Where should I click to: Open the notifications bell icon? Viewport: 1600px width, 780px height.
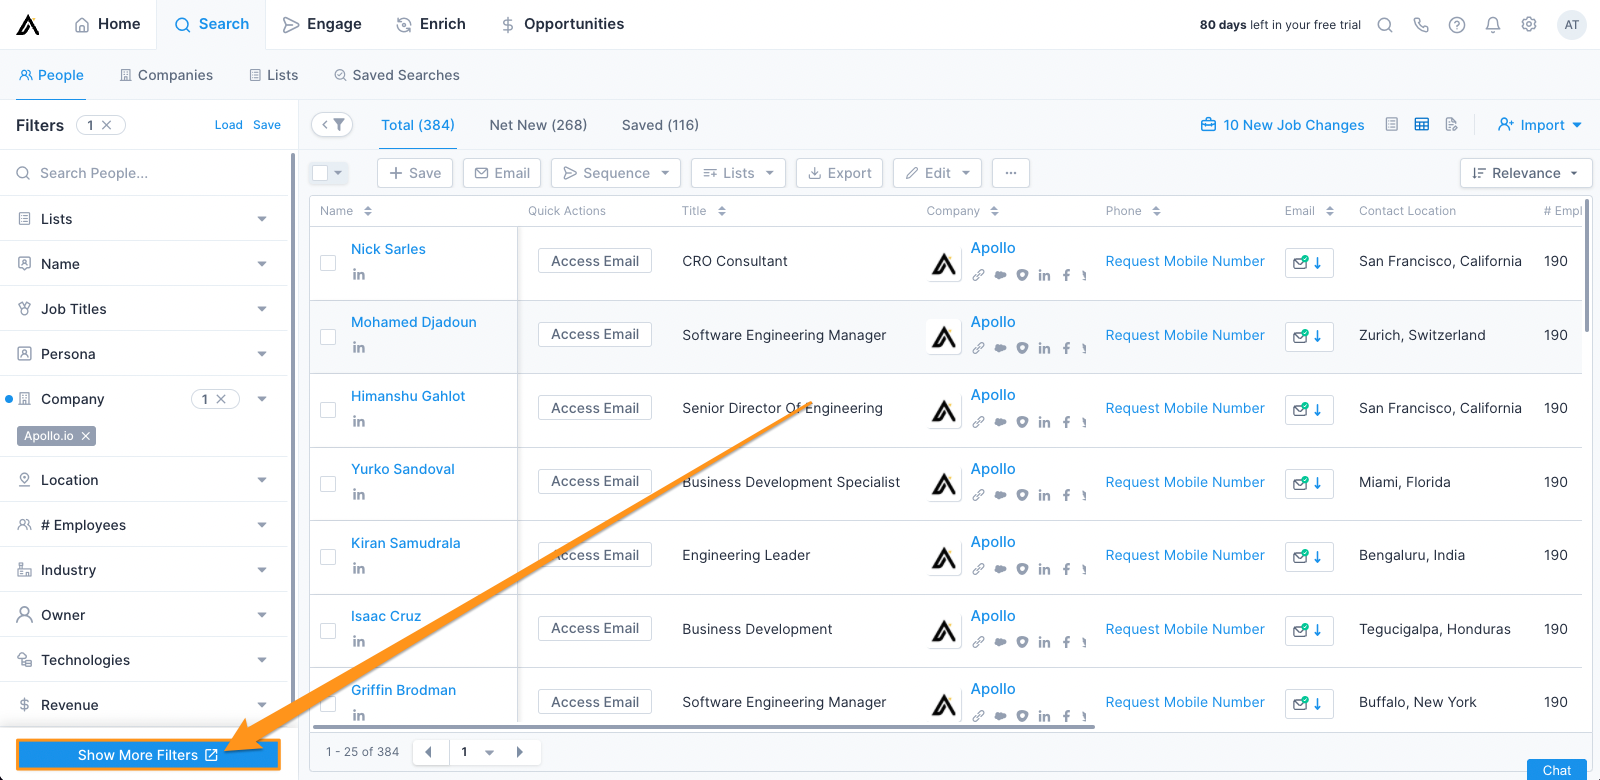[x=1493, y=25]
